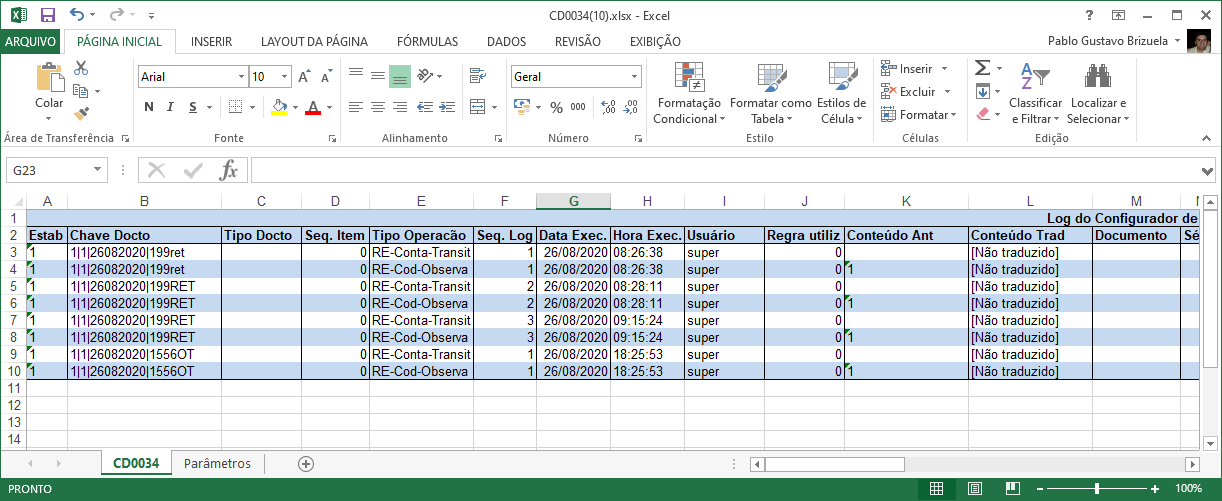Click Inserir cells button
1222x501 pixels.
point(907,69)
